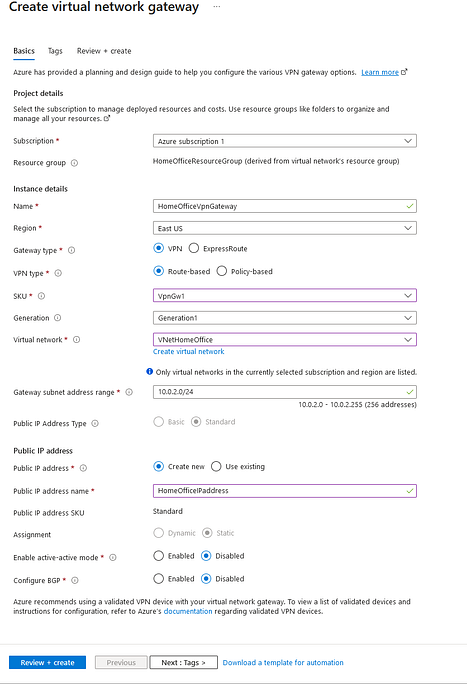Choose Use existing public IP address
Viewport: 467px width, 684px height.
tap(216, 466)
